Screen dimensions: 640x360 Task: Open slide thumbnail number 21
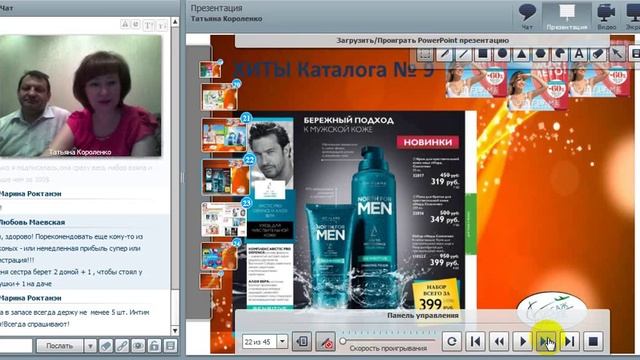point(225,135)
